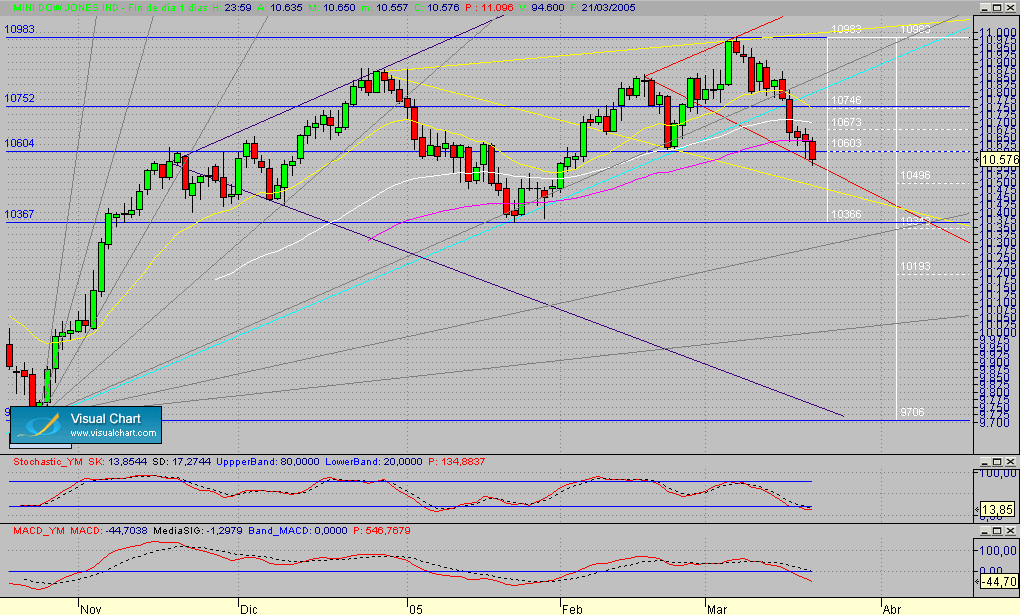Click the 'SD: 17,2744' reading
The height and width of the screenshot is (615, 1020).
coord(181,461)
